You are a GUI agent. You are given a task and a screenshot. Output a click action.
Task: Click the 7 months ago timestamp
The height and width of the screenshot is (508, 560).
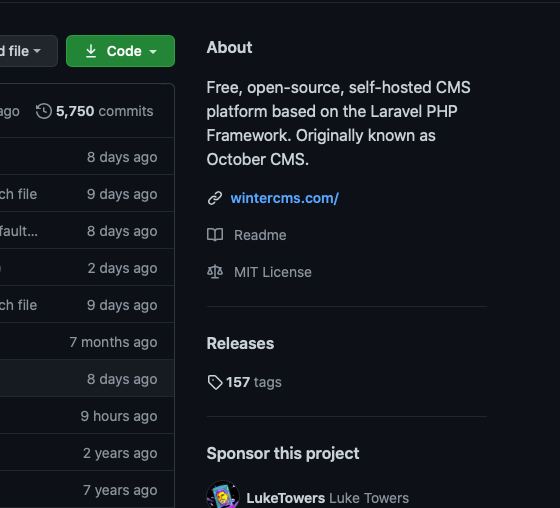tap(113, 342)
